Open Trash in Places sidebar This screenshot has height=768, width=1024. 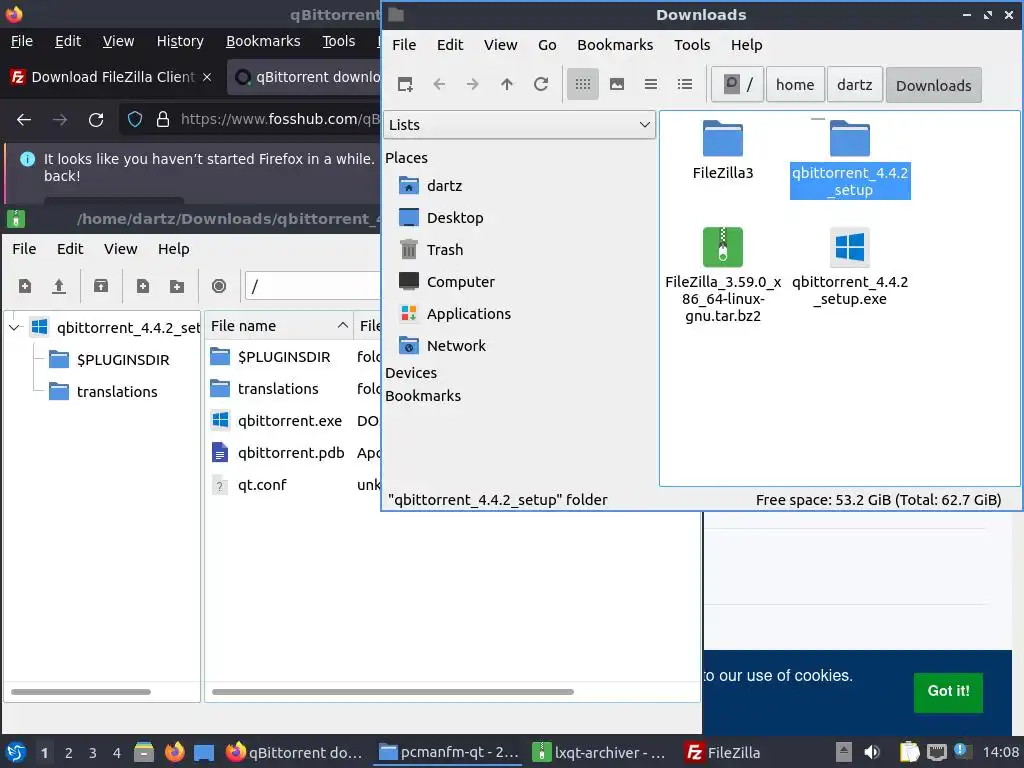(444, 250)
